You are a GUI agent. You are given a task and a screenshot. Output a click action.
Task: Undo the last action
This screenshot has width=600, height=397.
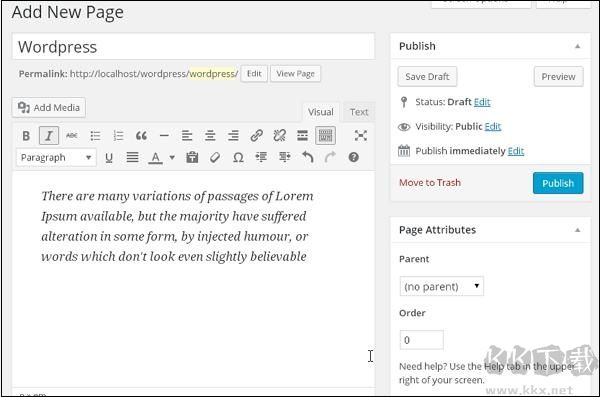[x=307, y=157]
